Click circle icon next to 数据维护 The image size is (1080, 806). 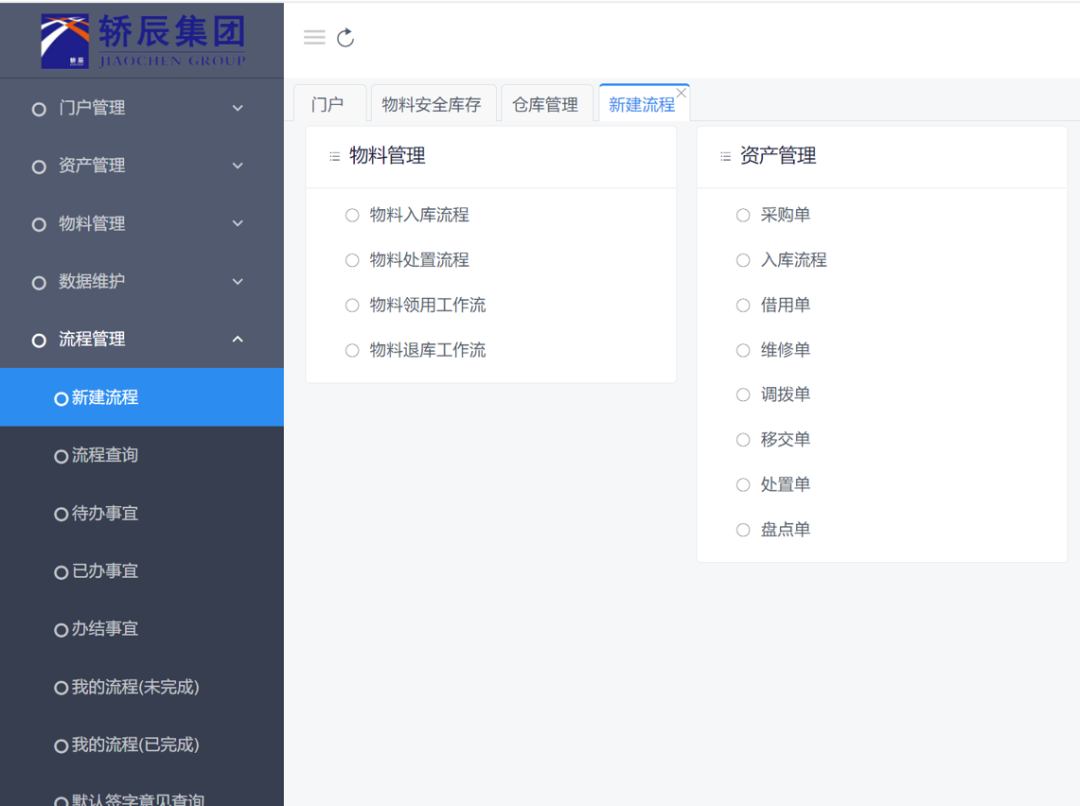(x=39, y=283)
